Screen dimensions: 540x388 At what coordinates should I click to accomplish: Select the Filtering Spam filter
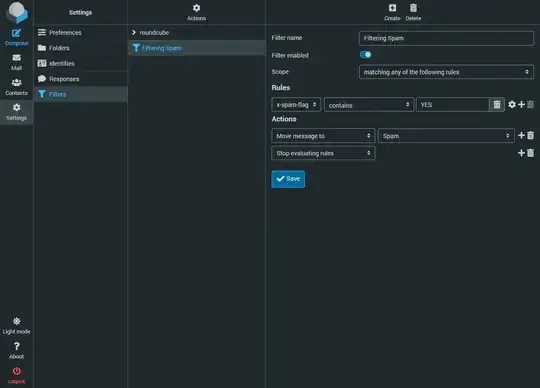(197, 48)
